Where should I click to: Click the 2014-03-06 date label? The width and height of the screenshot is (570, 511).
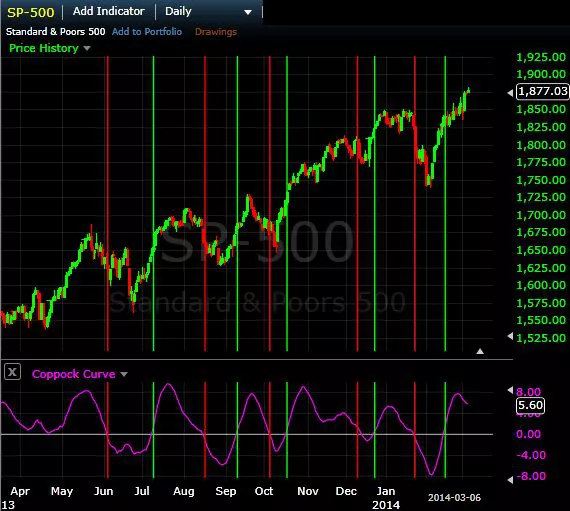coord(454,498)
